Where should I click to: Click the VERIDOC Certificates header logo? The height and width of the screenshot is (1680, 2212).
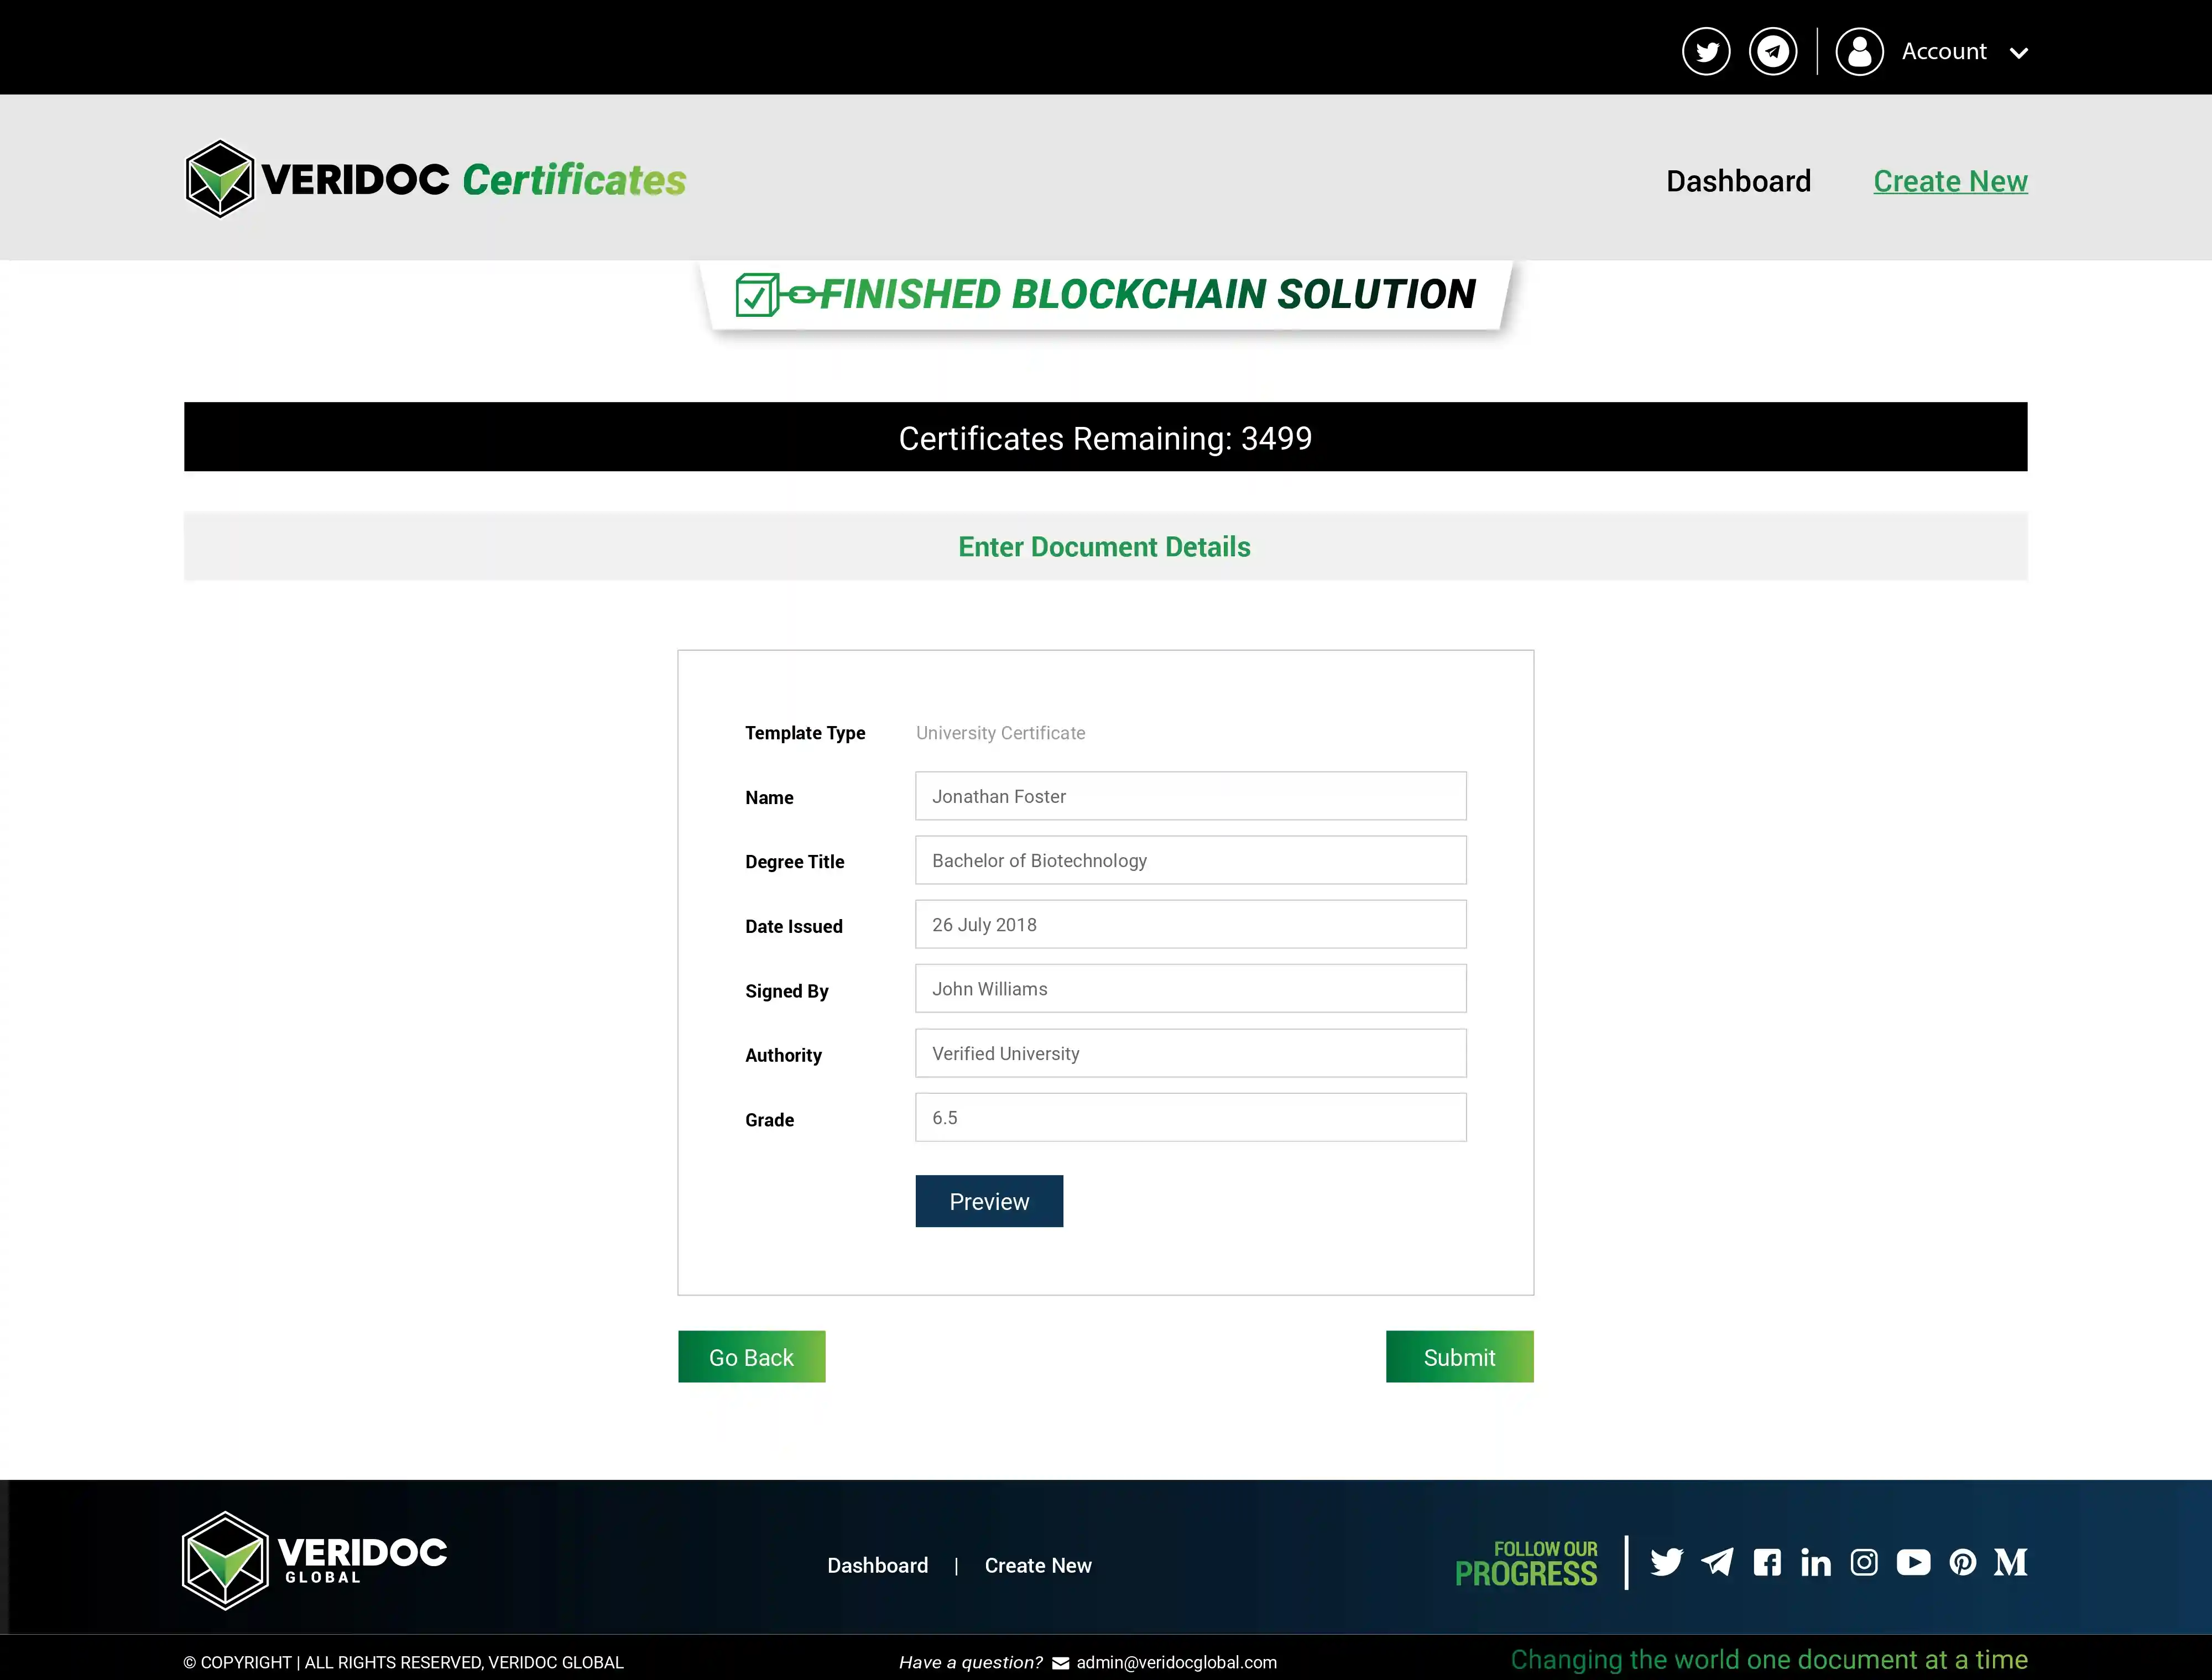[x=436, y=179]
